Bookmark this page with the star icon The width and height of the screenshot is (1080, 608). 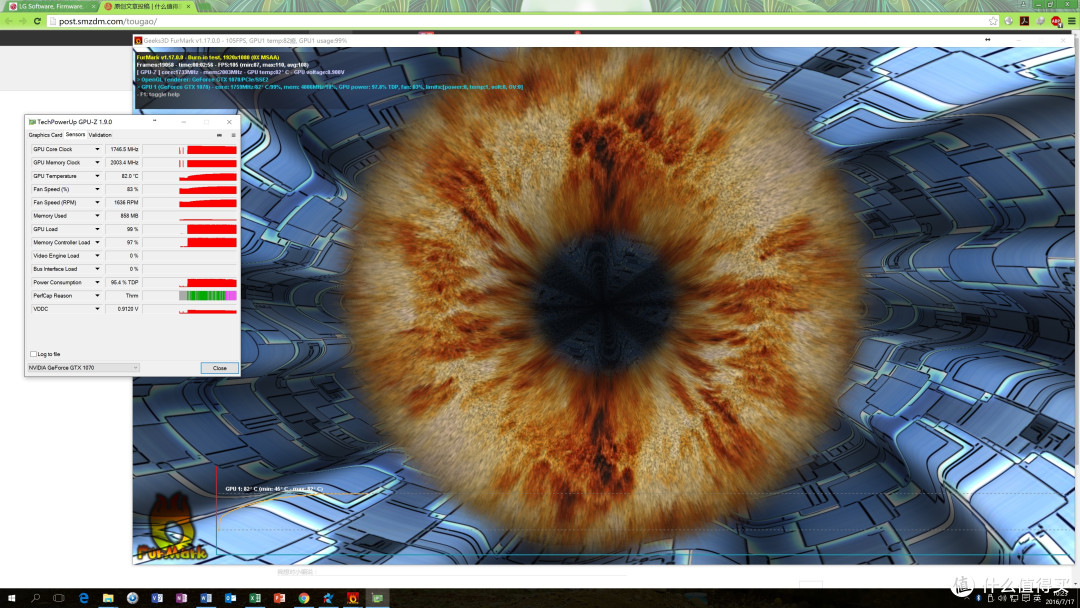[x=993, y=21]
